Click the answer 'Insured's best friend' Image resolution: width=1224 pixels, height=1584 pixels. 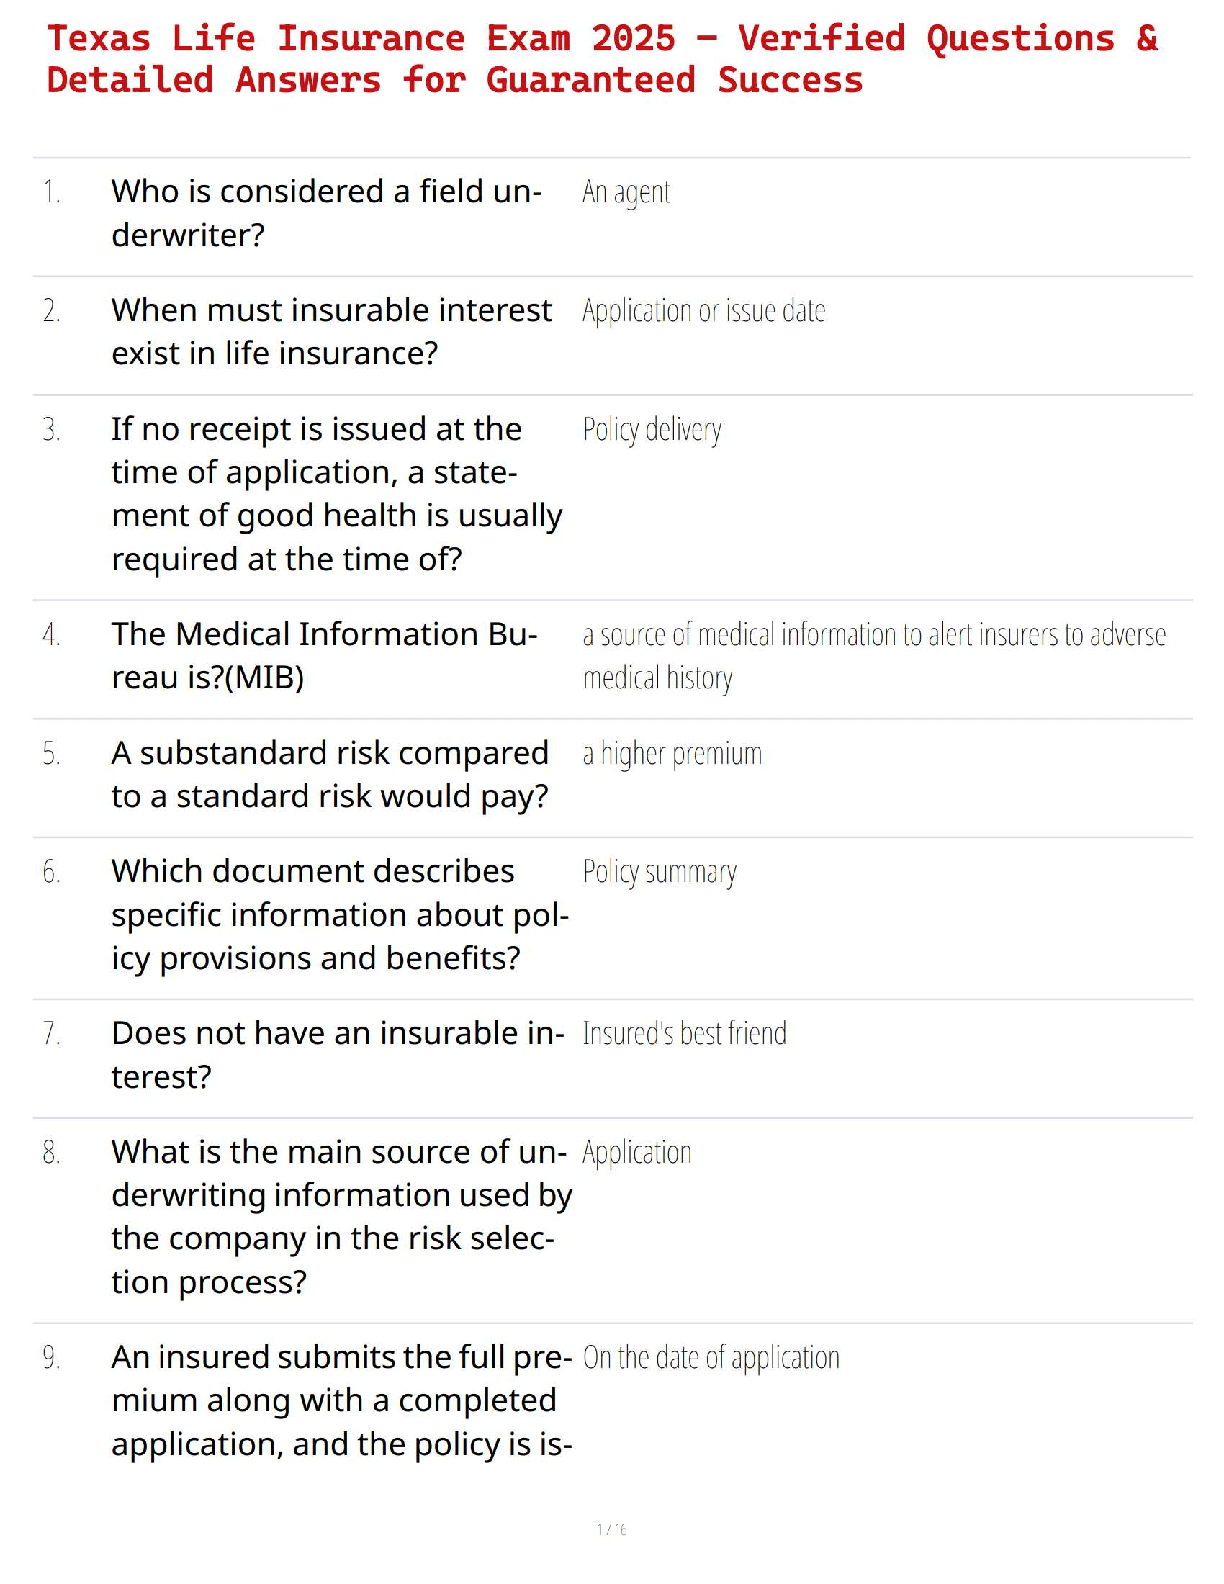684,1033
